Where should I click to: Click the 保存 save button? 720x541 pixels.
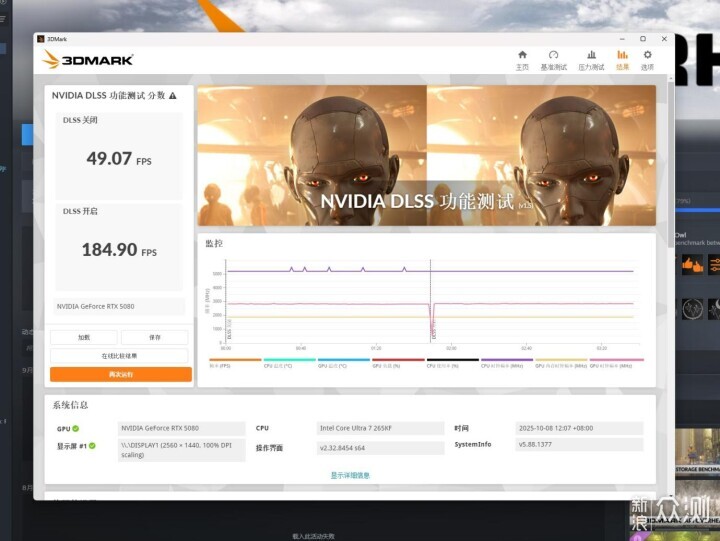(x=155, y=338)
